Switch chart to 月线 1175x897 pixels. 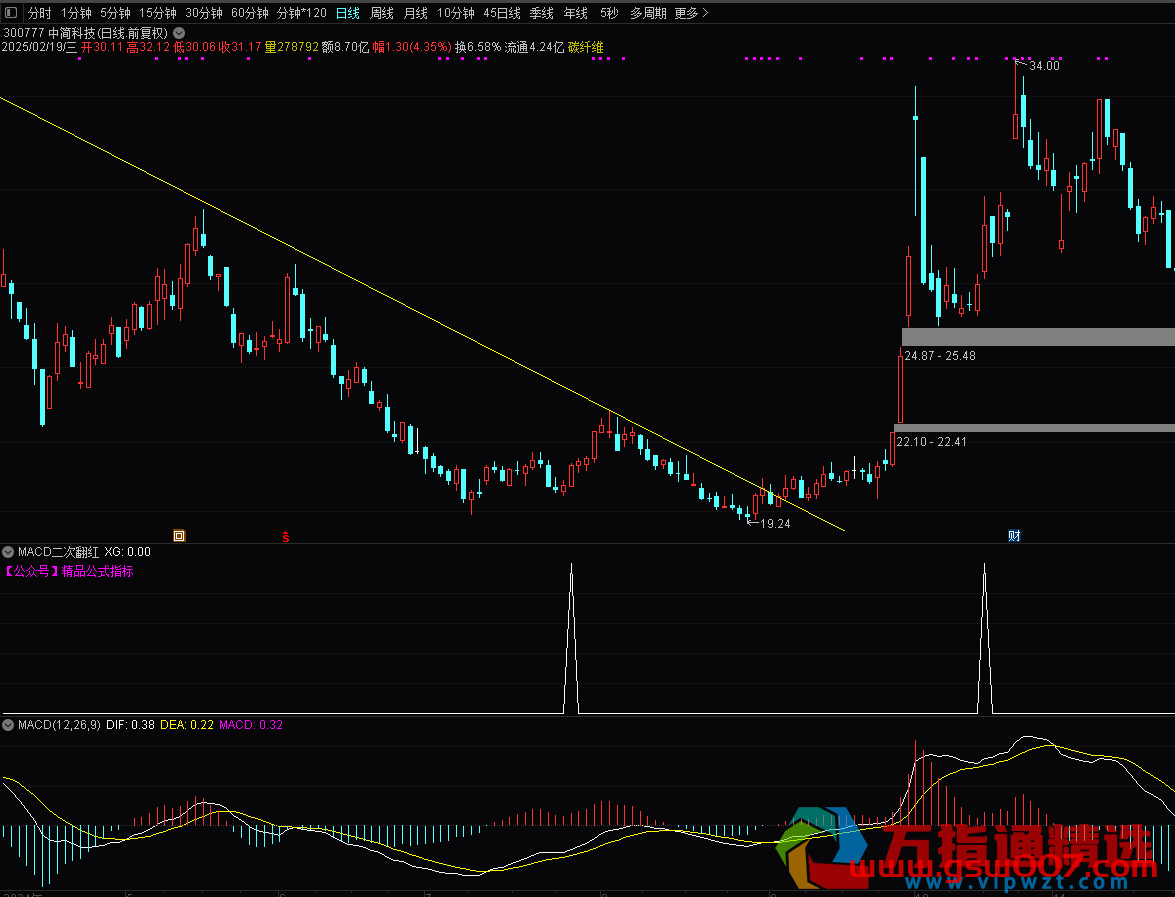(x=416, y=13)
